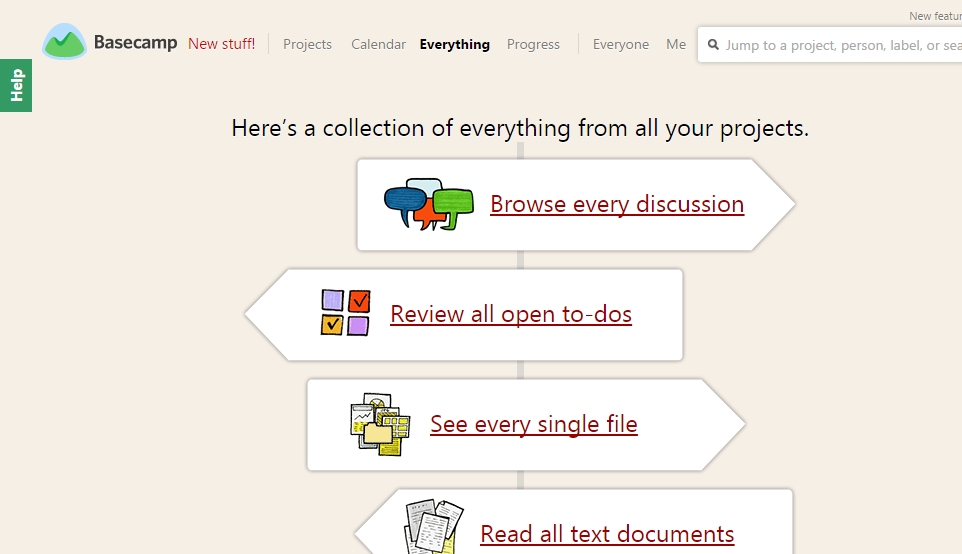Open the Projects menu item
The image size is (962, 554).
coord(307,44)
